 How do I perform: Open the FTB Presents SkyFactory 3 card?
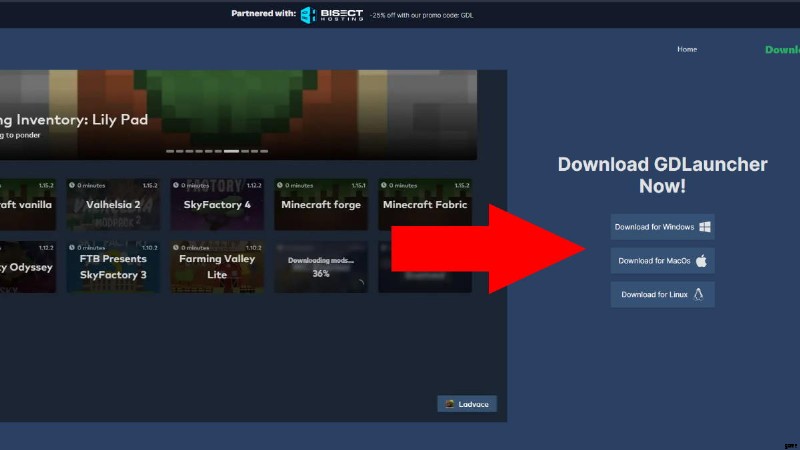[x=113, y=267]
